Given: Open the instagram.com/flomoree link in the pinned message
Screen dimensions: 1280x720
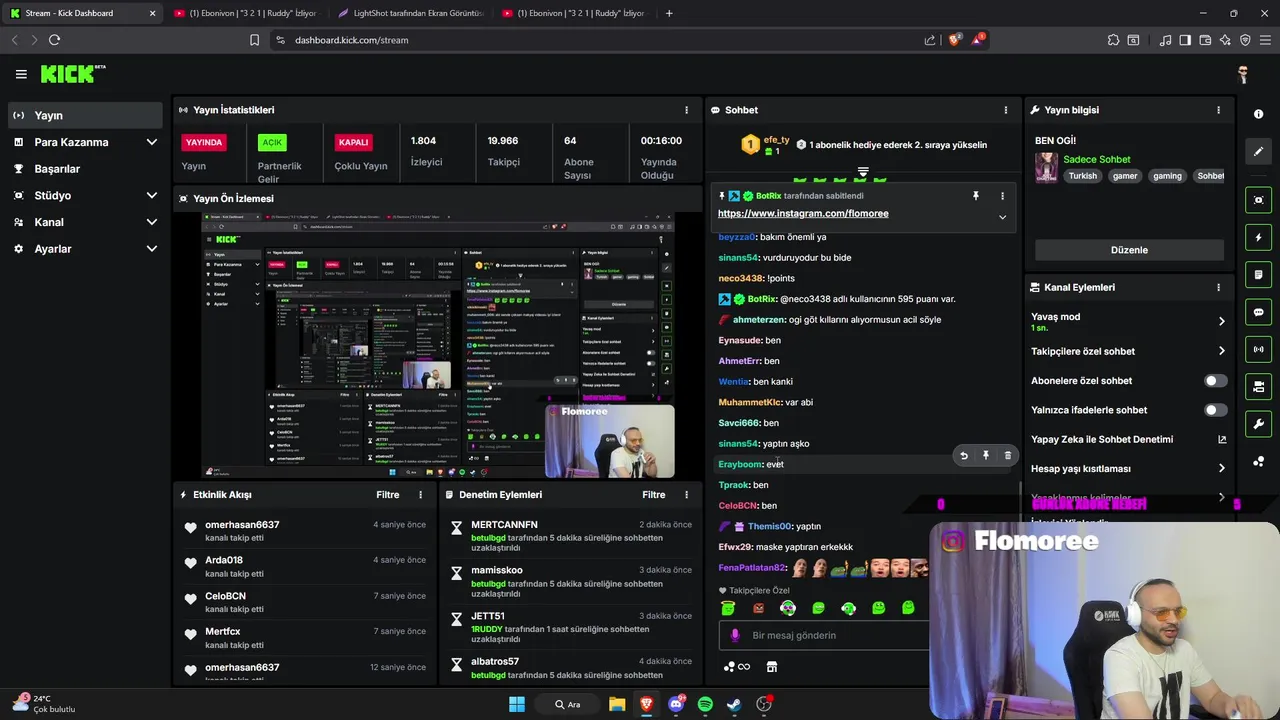Looking at the screenshot, I should tap(803, 214).
